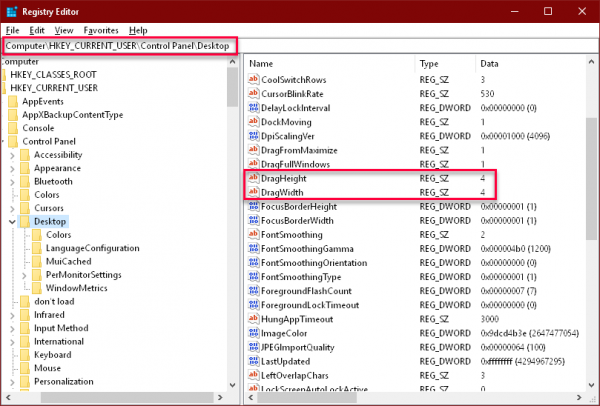
Task: Select the DpiScalingVer DWORD icon
Action: [253, 136]
